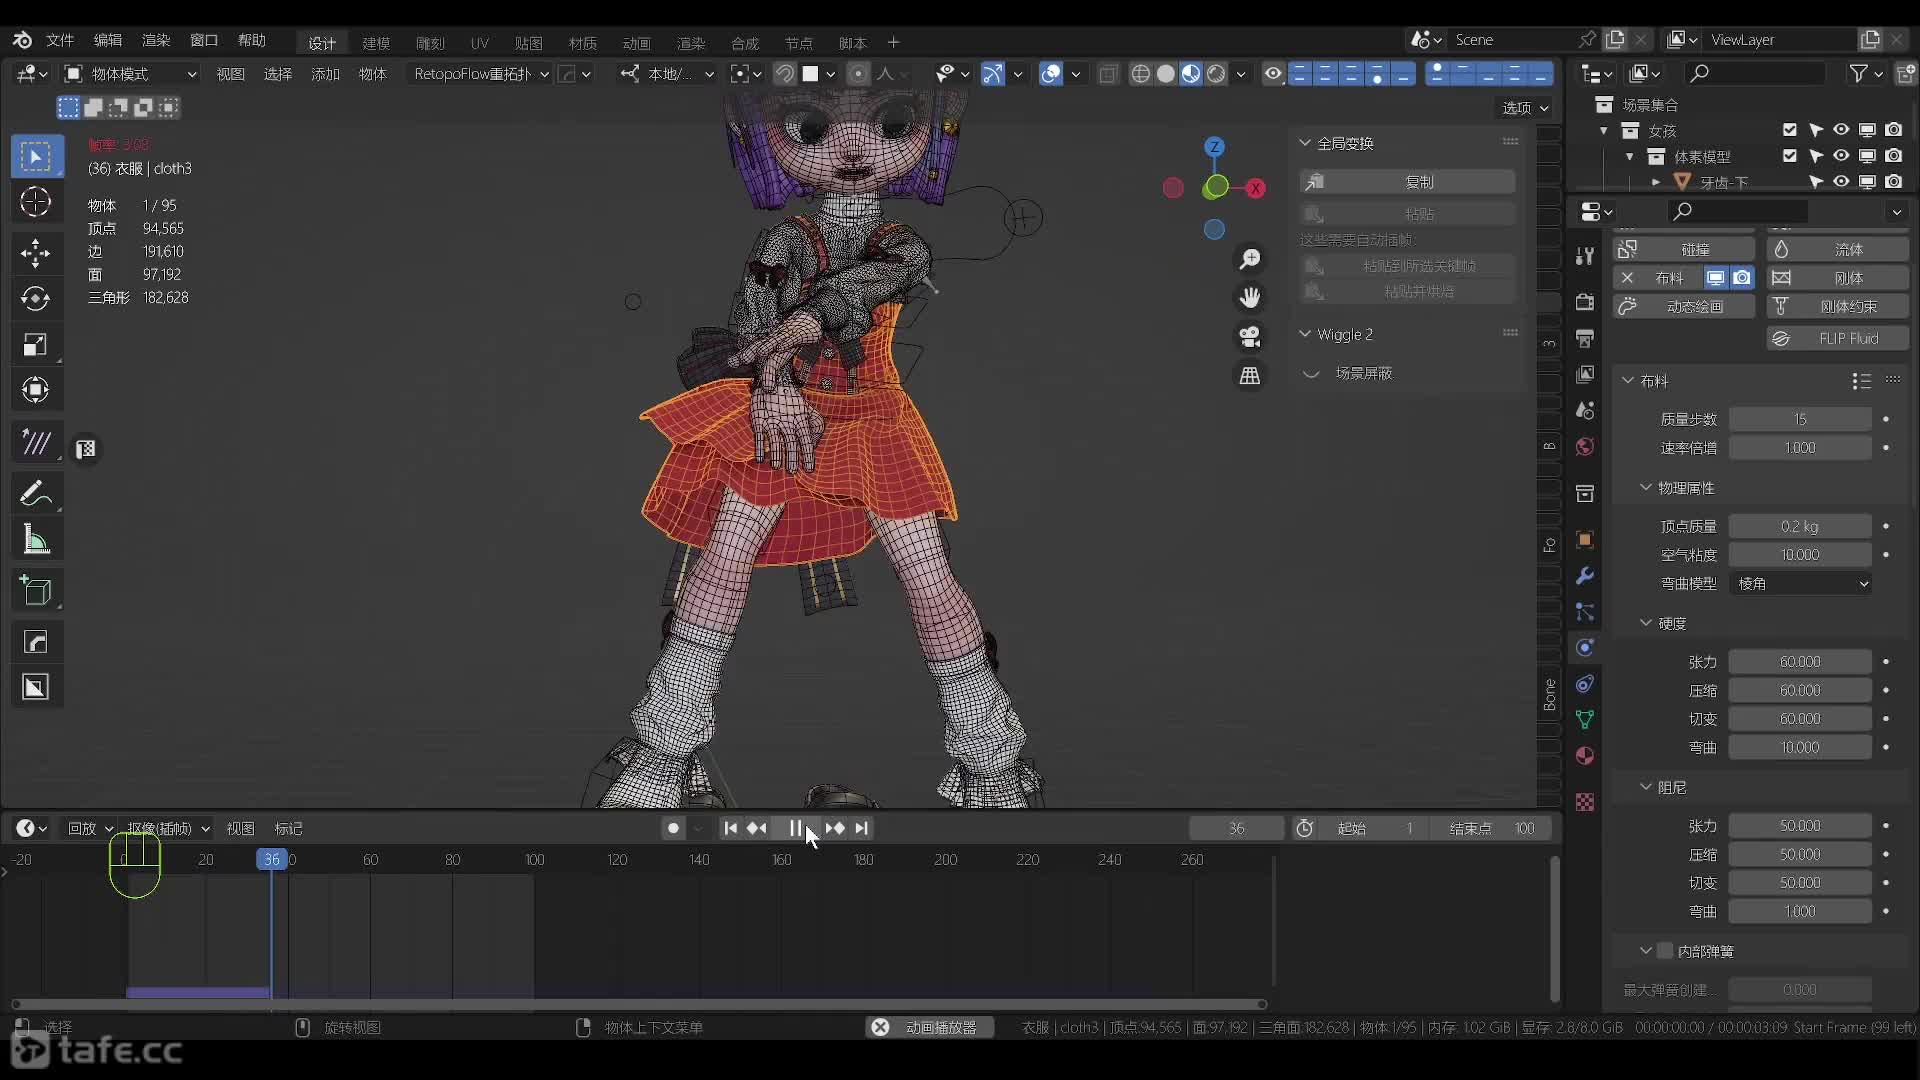
Task: Open the Material properties tab icon
Action: pos(1585,755)
